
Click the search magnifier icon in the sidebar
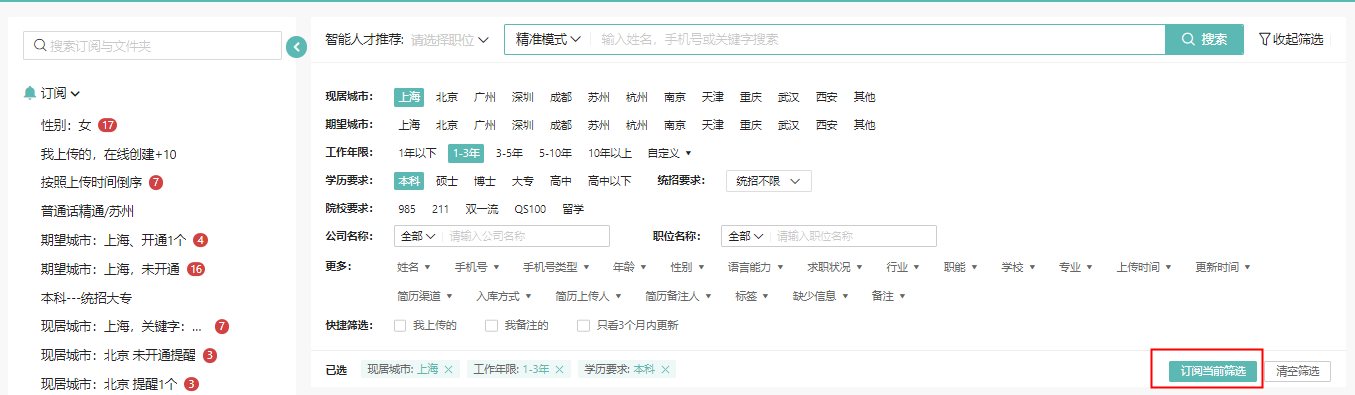[40, 46]
